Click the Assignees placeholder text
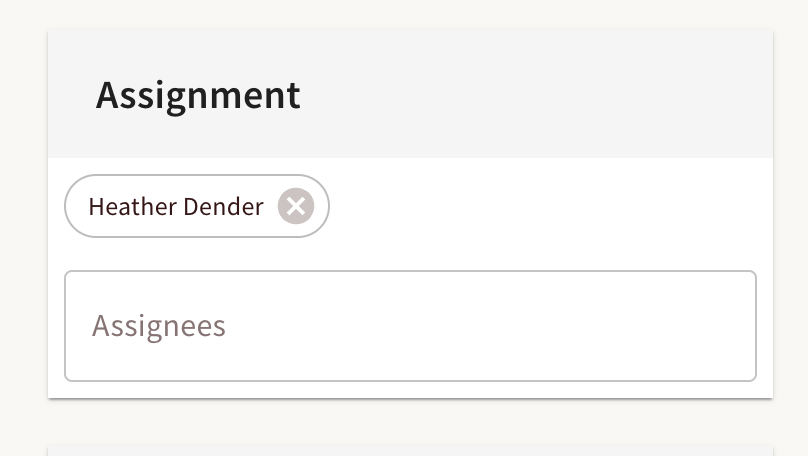This screenshot has width=808, height=456. click(x=159, y=326)
